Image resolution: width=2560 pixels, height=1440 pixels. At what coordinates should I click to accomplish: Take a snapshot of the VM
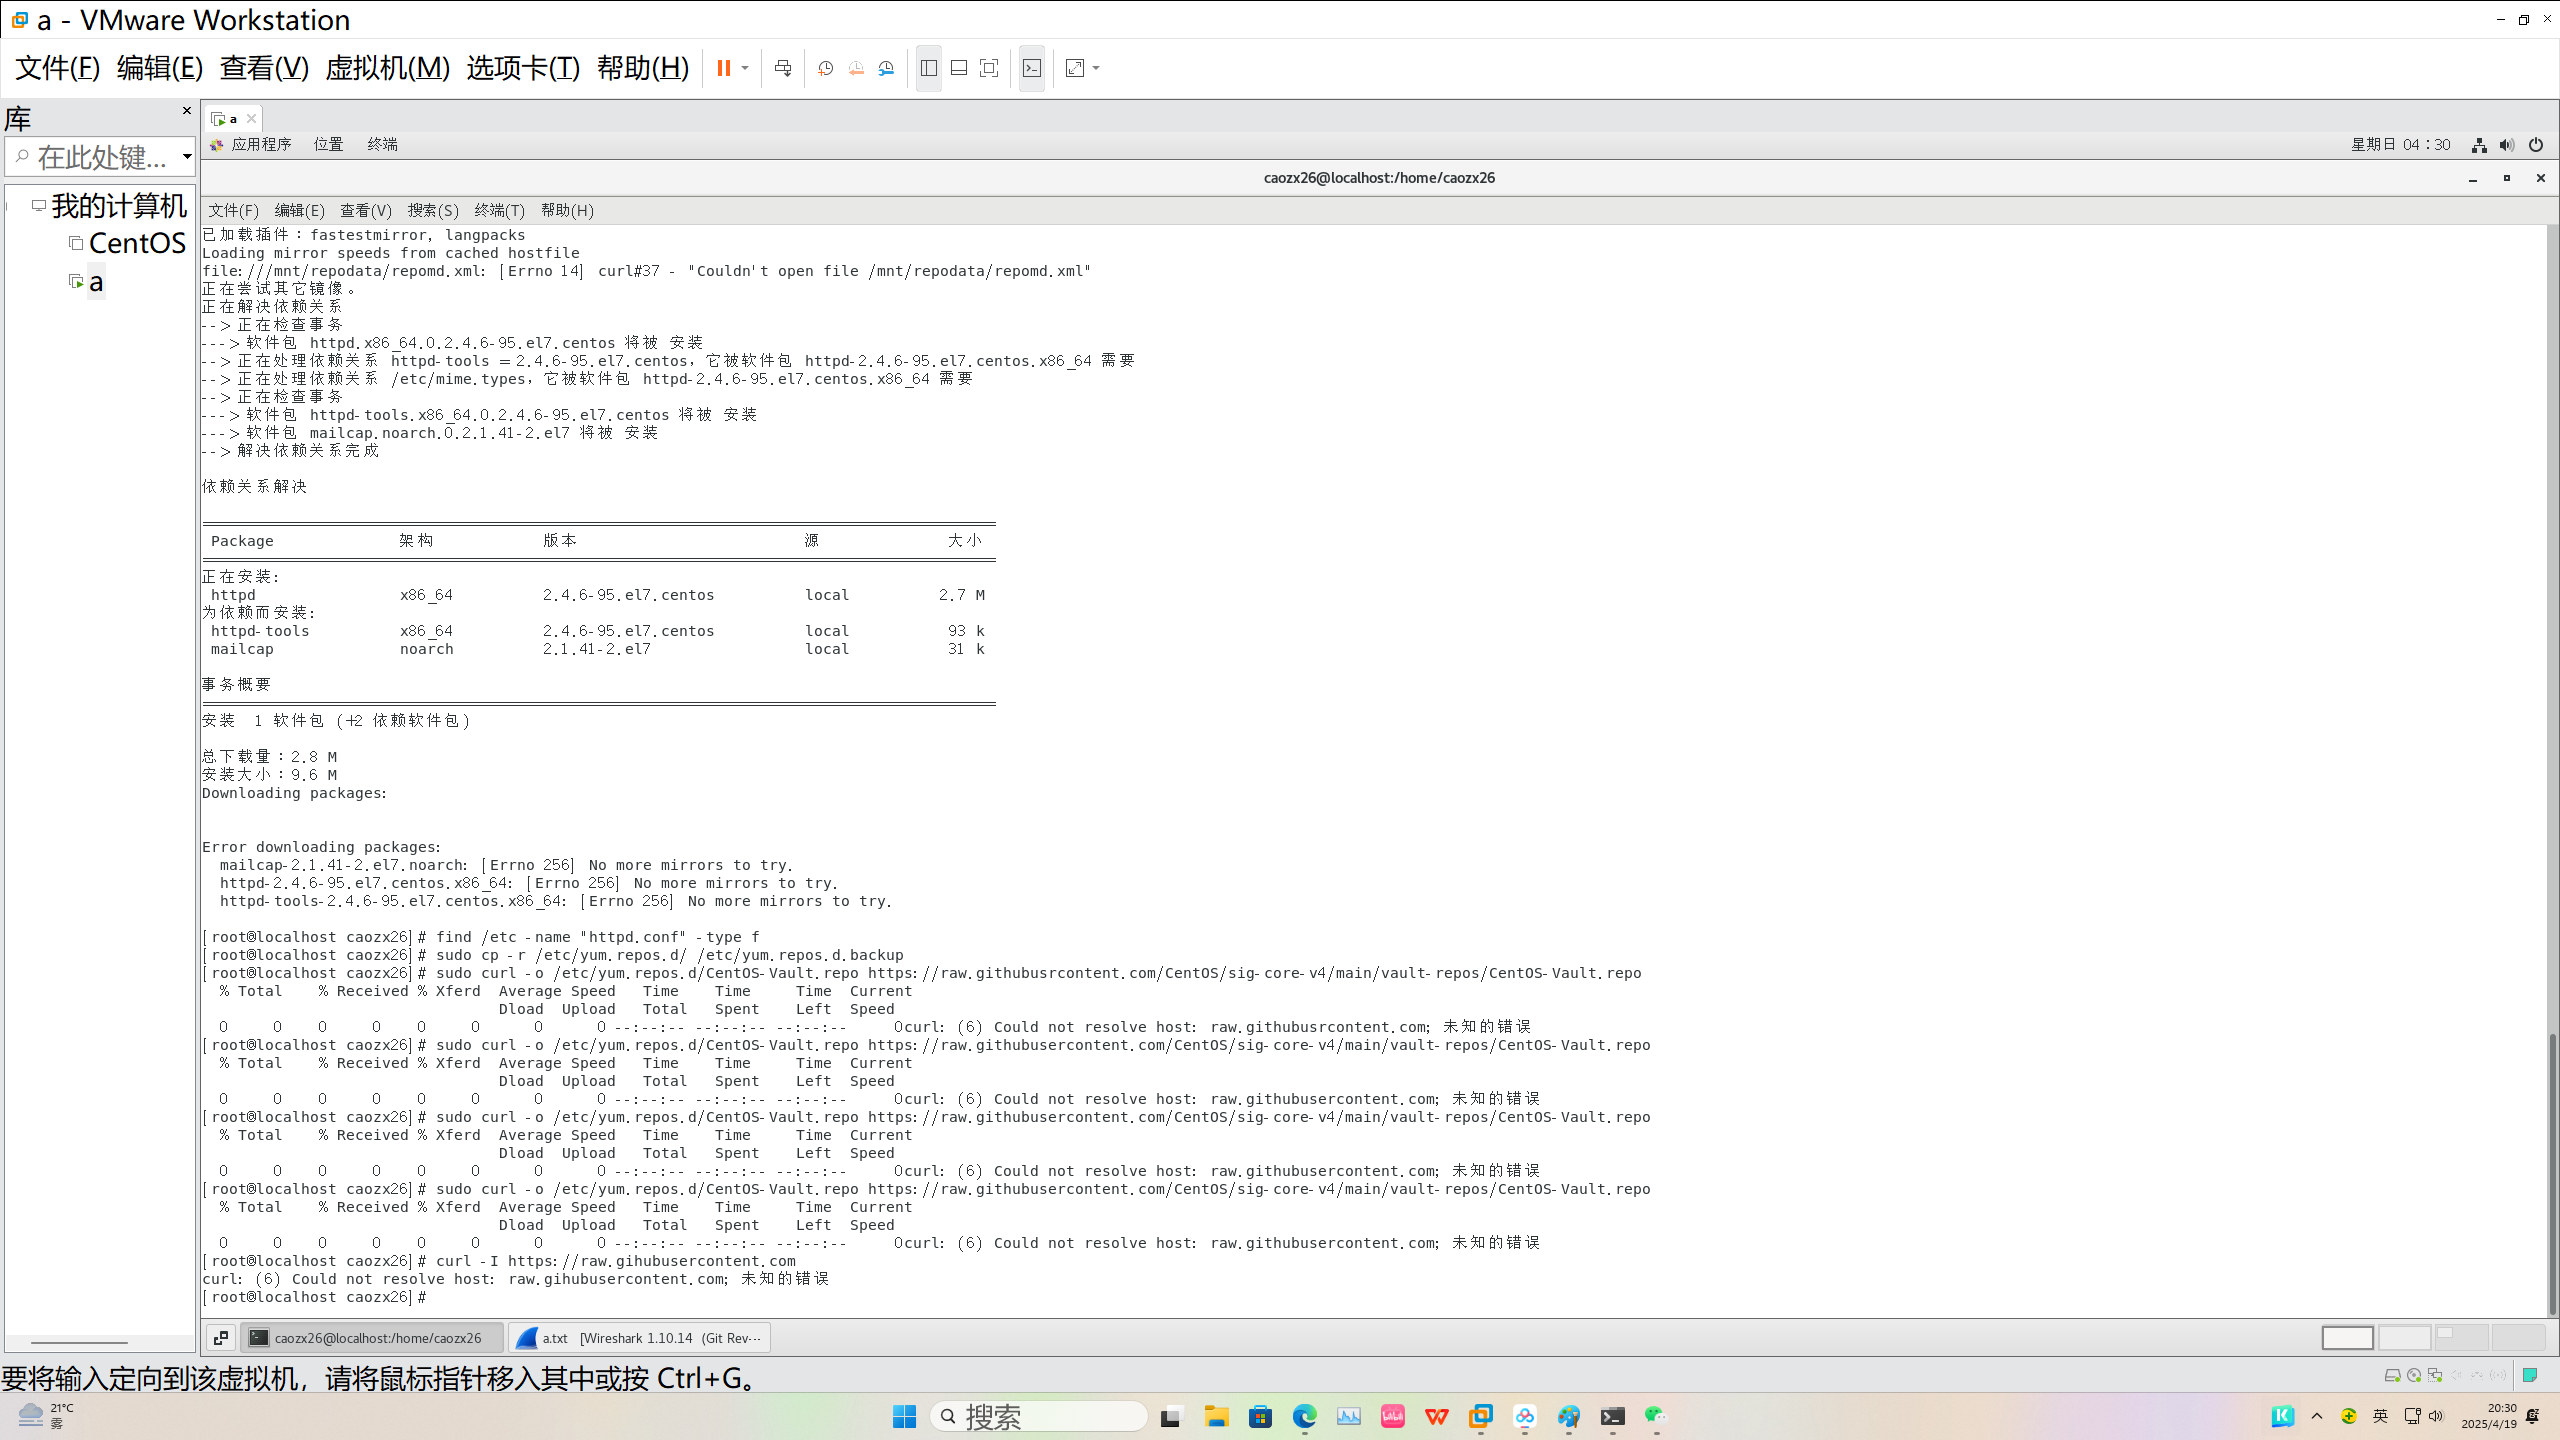coord(825,68)
